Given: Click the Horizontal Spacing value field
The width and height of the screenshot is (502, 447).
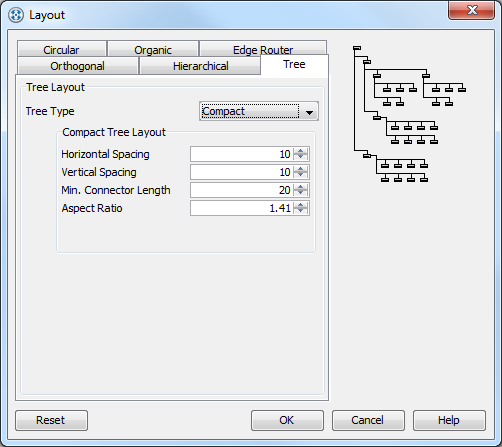Looking at the screenshot, I should (242, 154).
